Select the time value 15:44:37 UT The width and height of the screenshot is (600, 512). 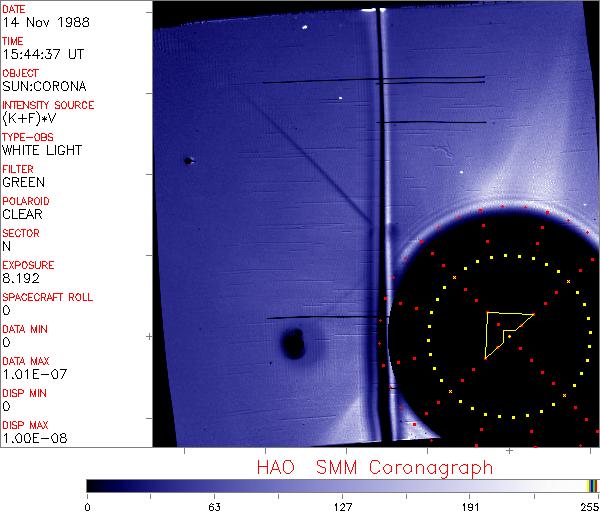tap(41, 55)
